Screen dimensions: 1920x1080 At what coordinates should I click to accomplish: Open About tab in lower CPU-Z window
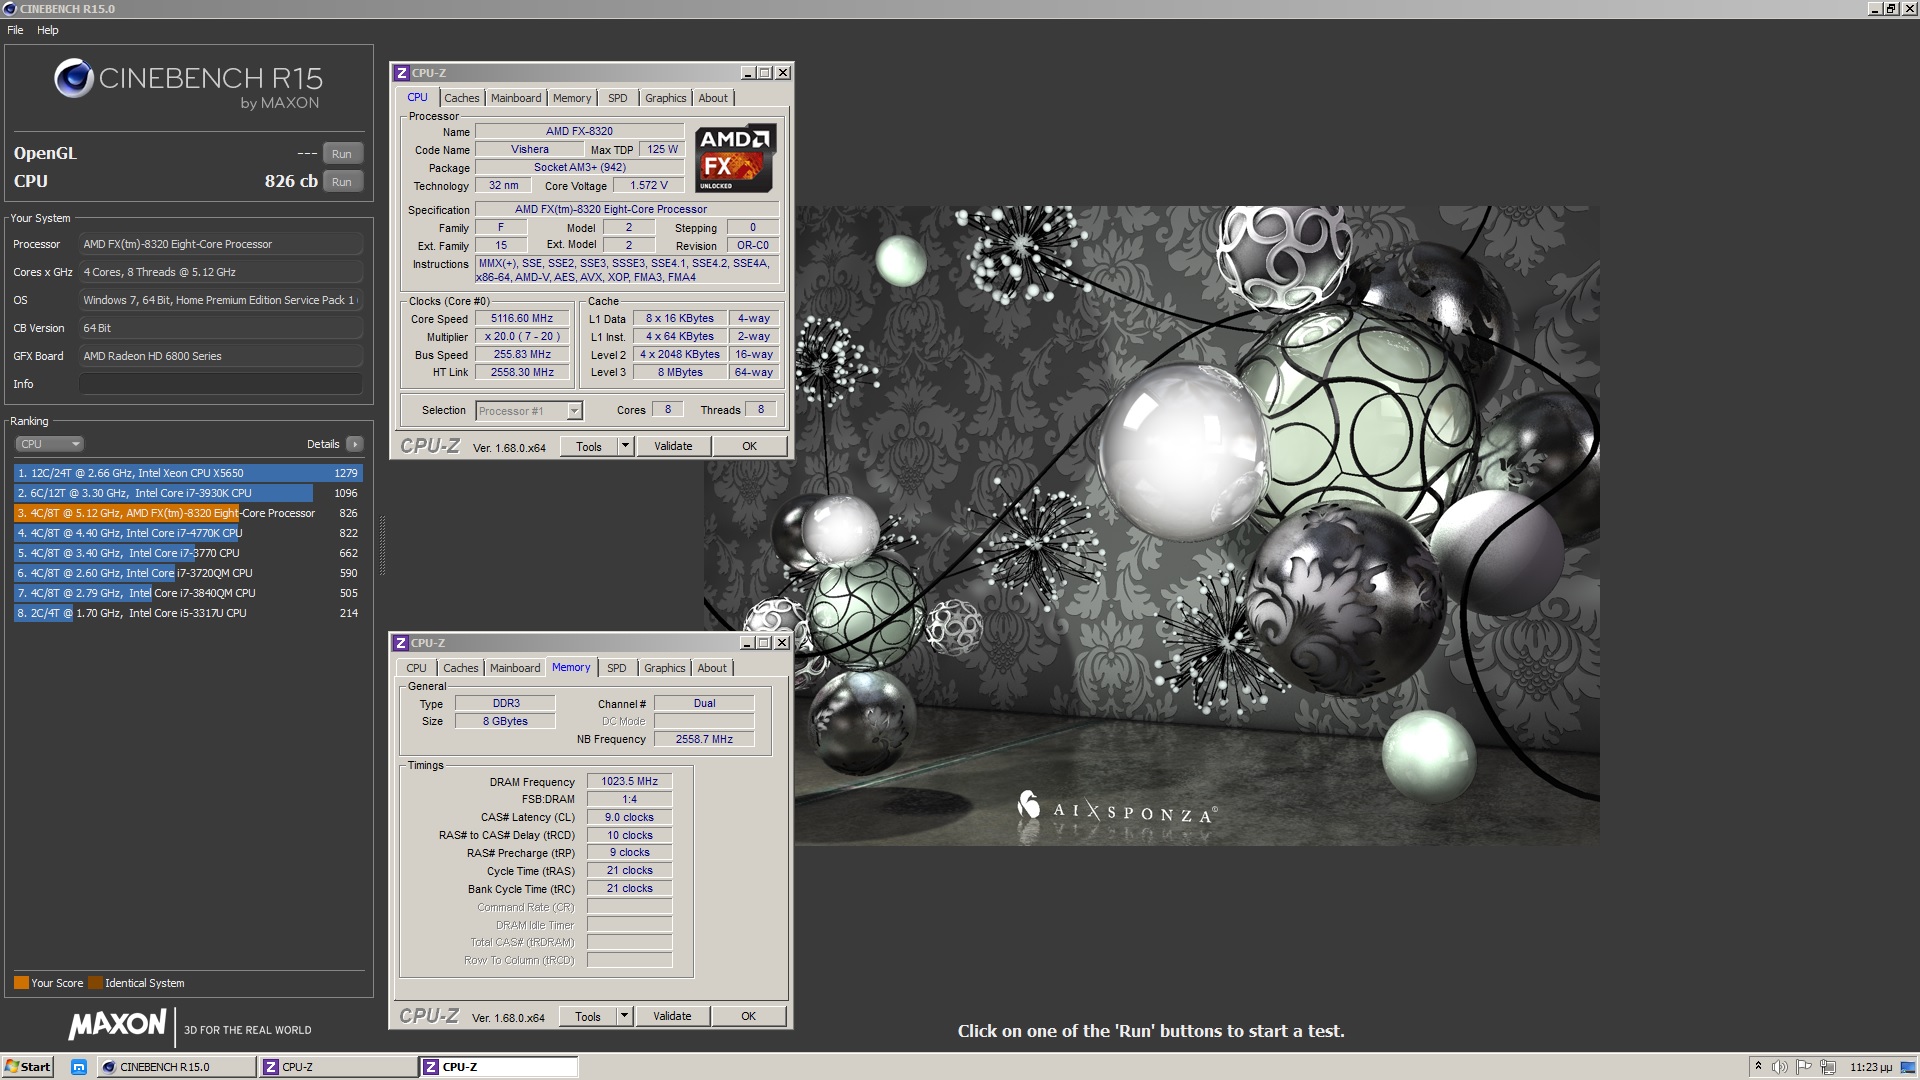(712, 668)
